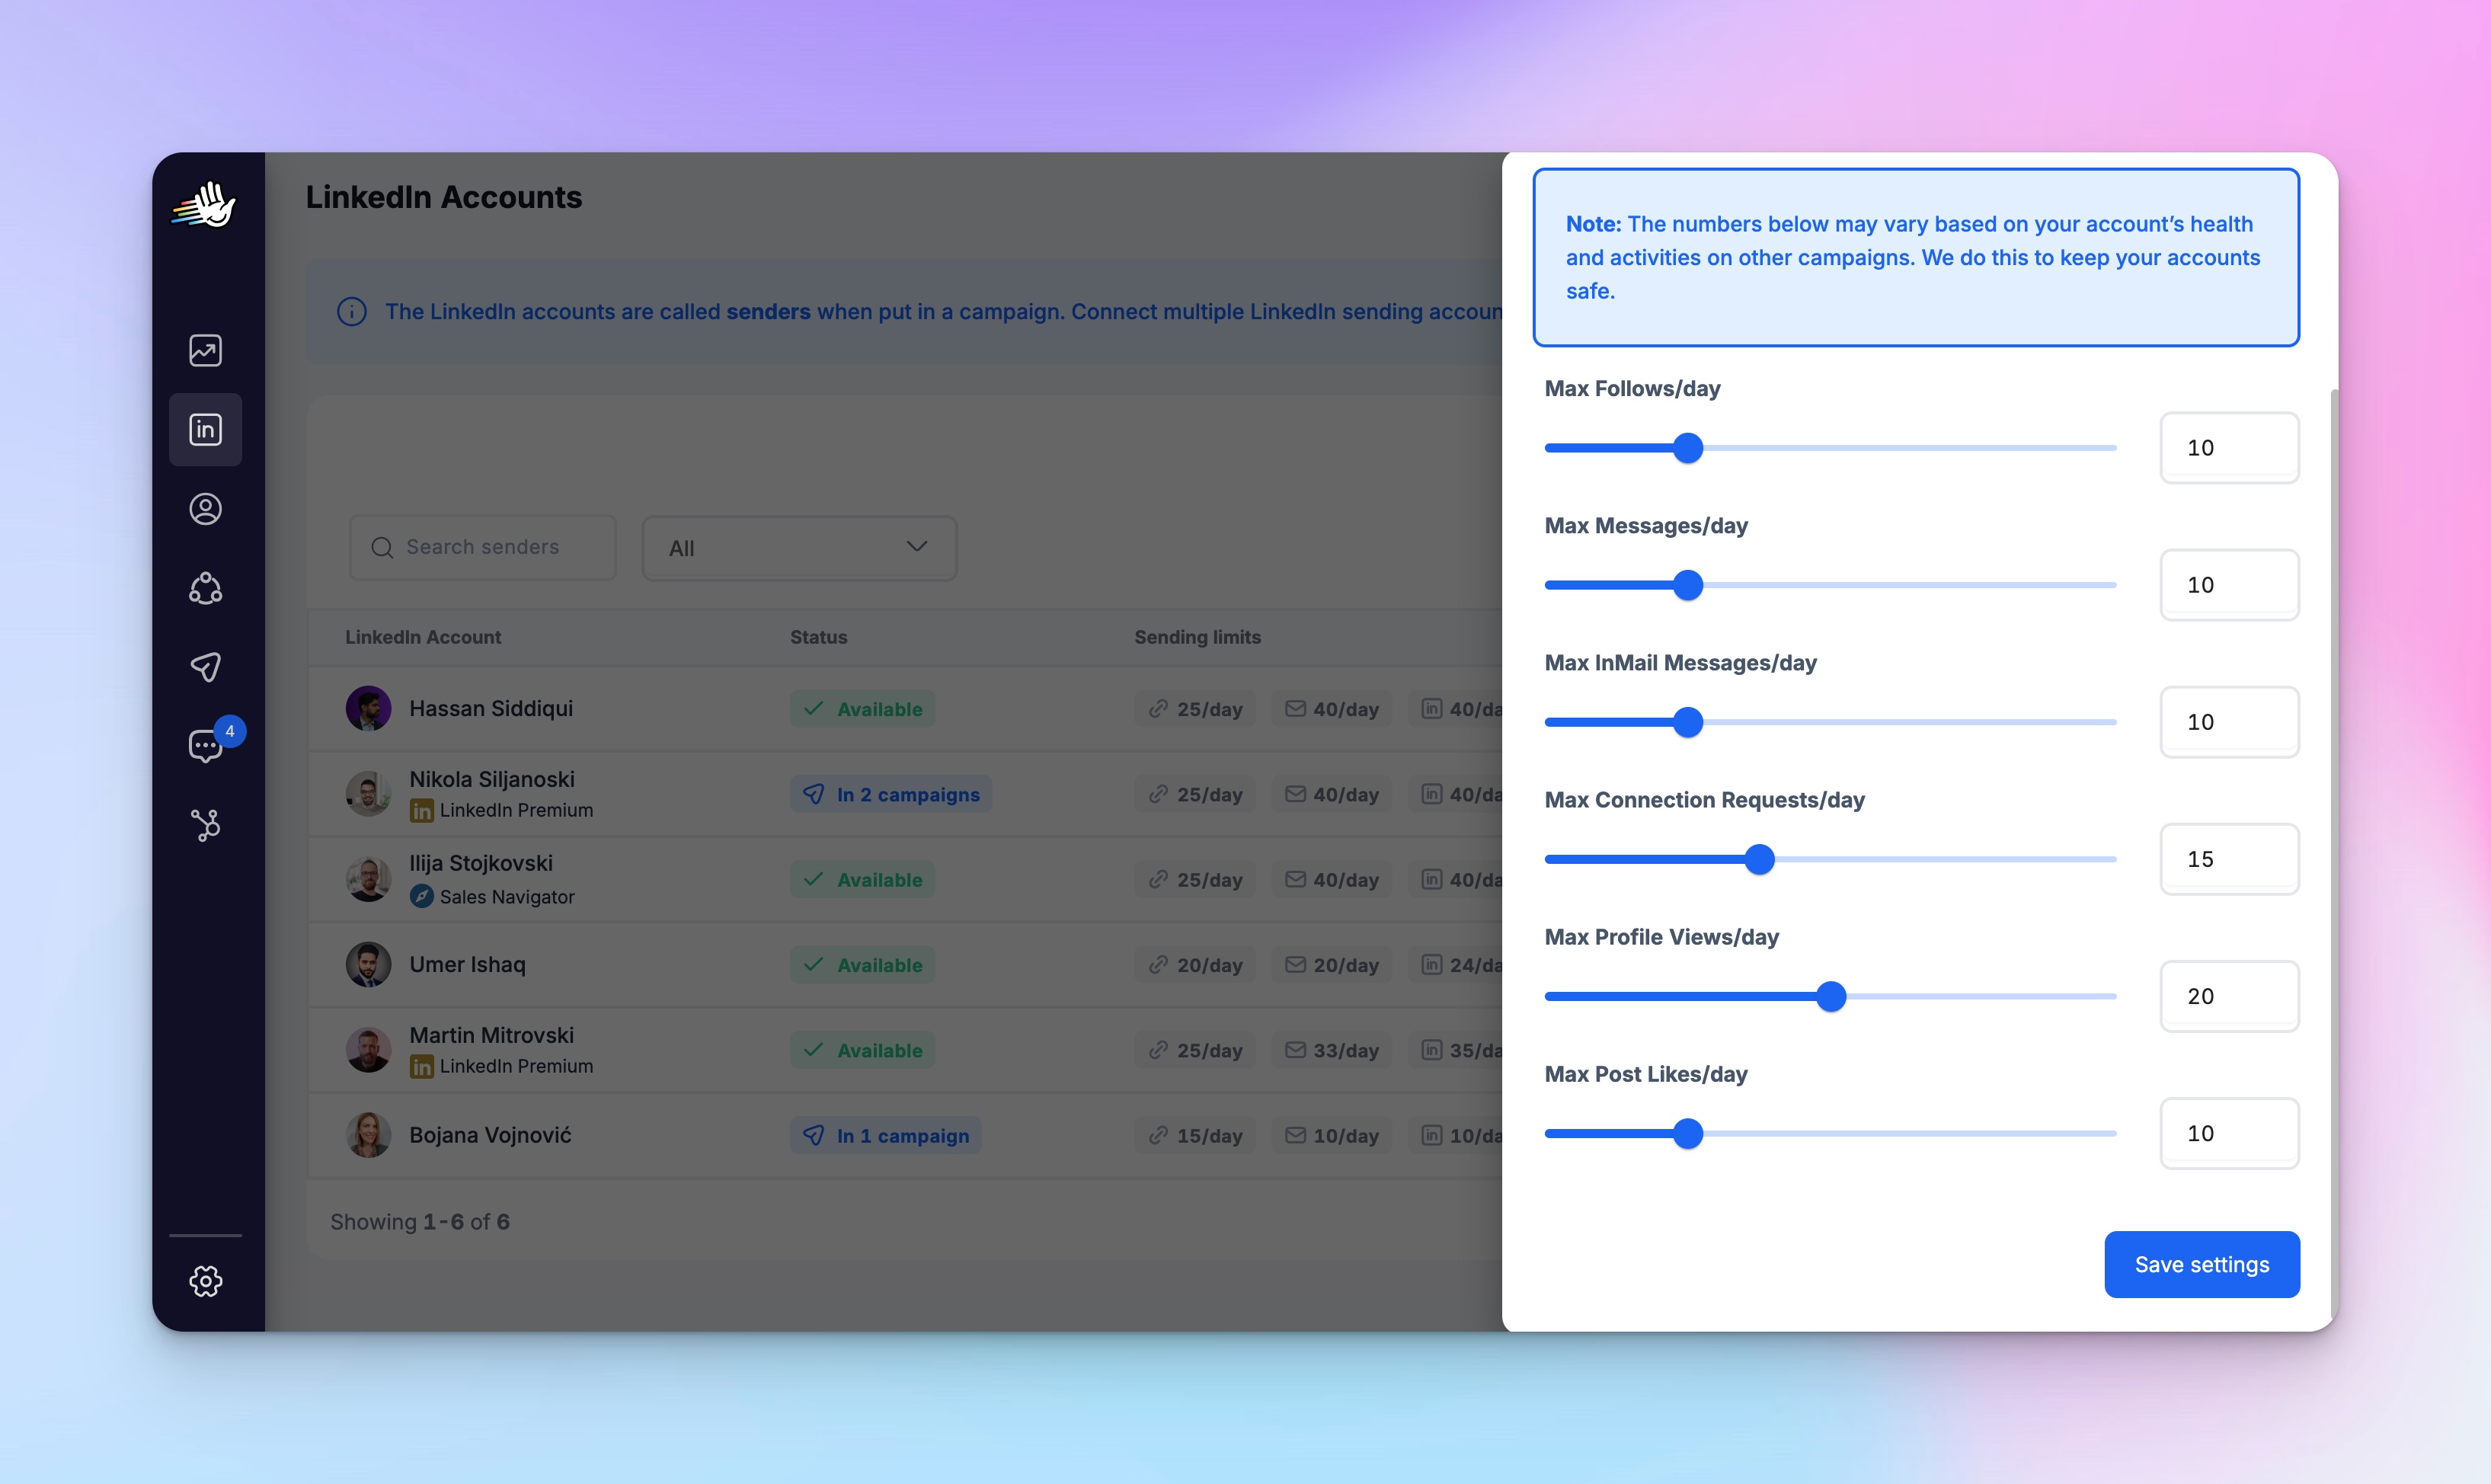Click the search magnifier icon in senders field
Viewport: 2491px width, 1484px height.
[382, 548]
